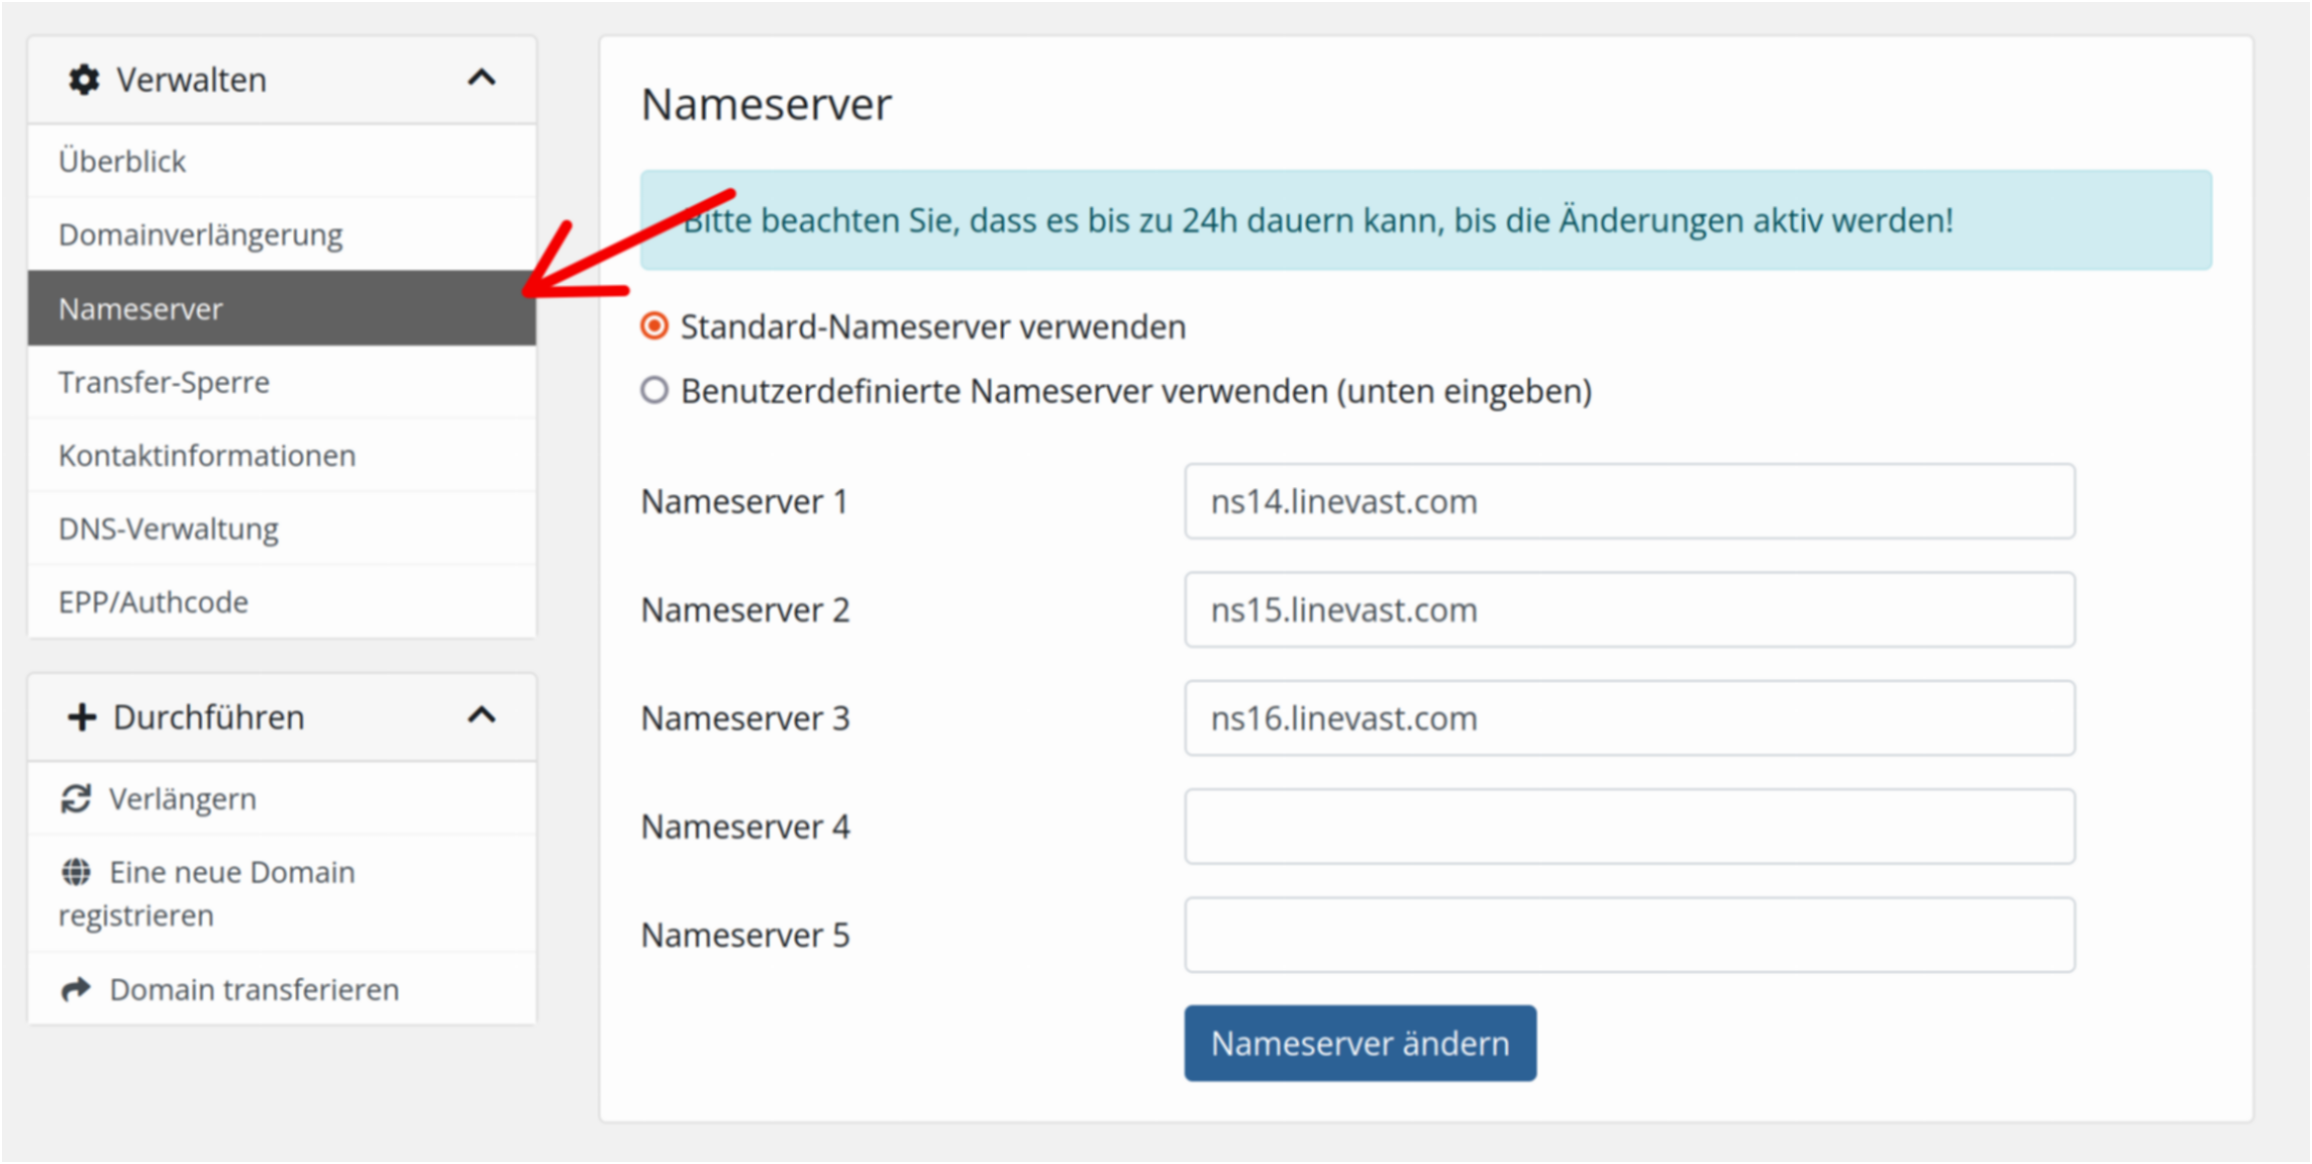Open Kontaktinformationen page
This screenshot has width=2312, height=1164.
point(207,456)
